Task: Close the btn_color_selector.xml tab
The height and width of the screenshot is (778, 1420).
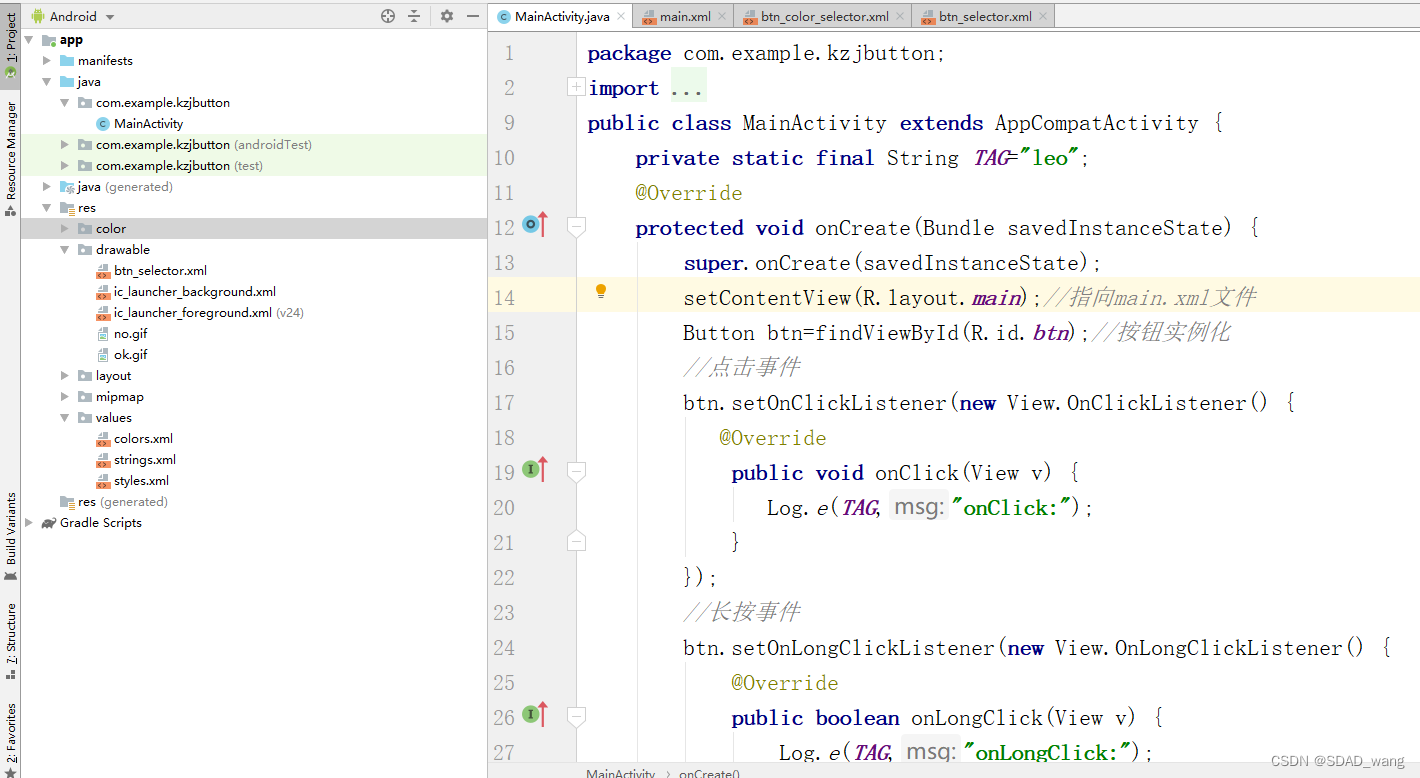Action: [x=900, y=16]
